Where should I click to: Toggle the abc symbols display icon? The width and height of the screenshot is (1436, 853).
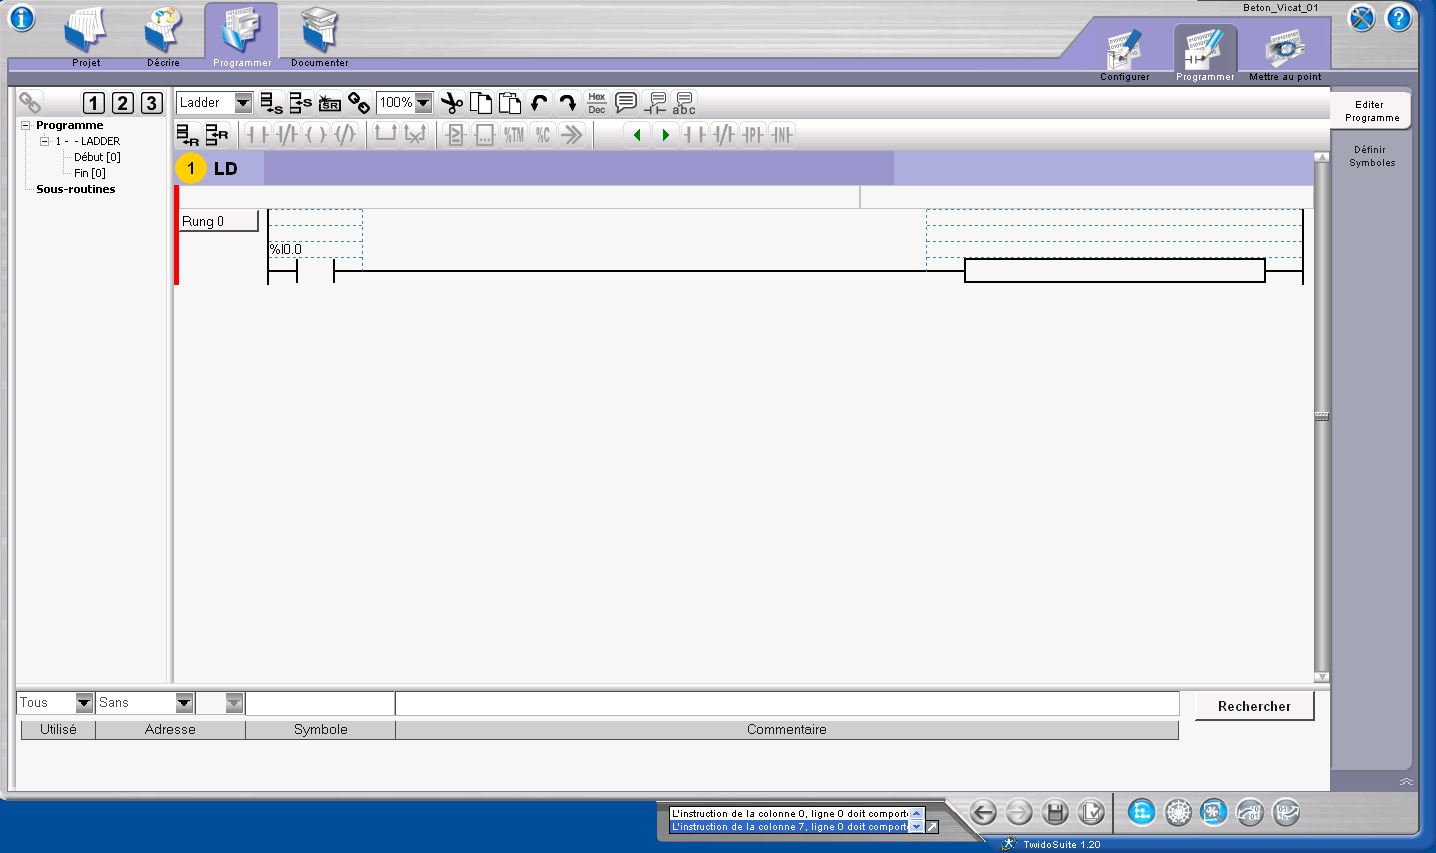tap(684, 103)
